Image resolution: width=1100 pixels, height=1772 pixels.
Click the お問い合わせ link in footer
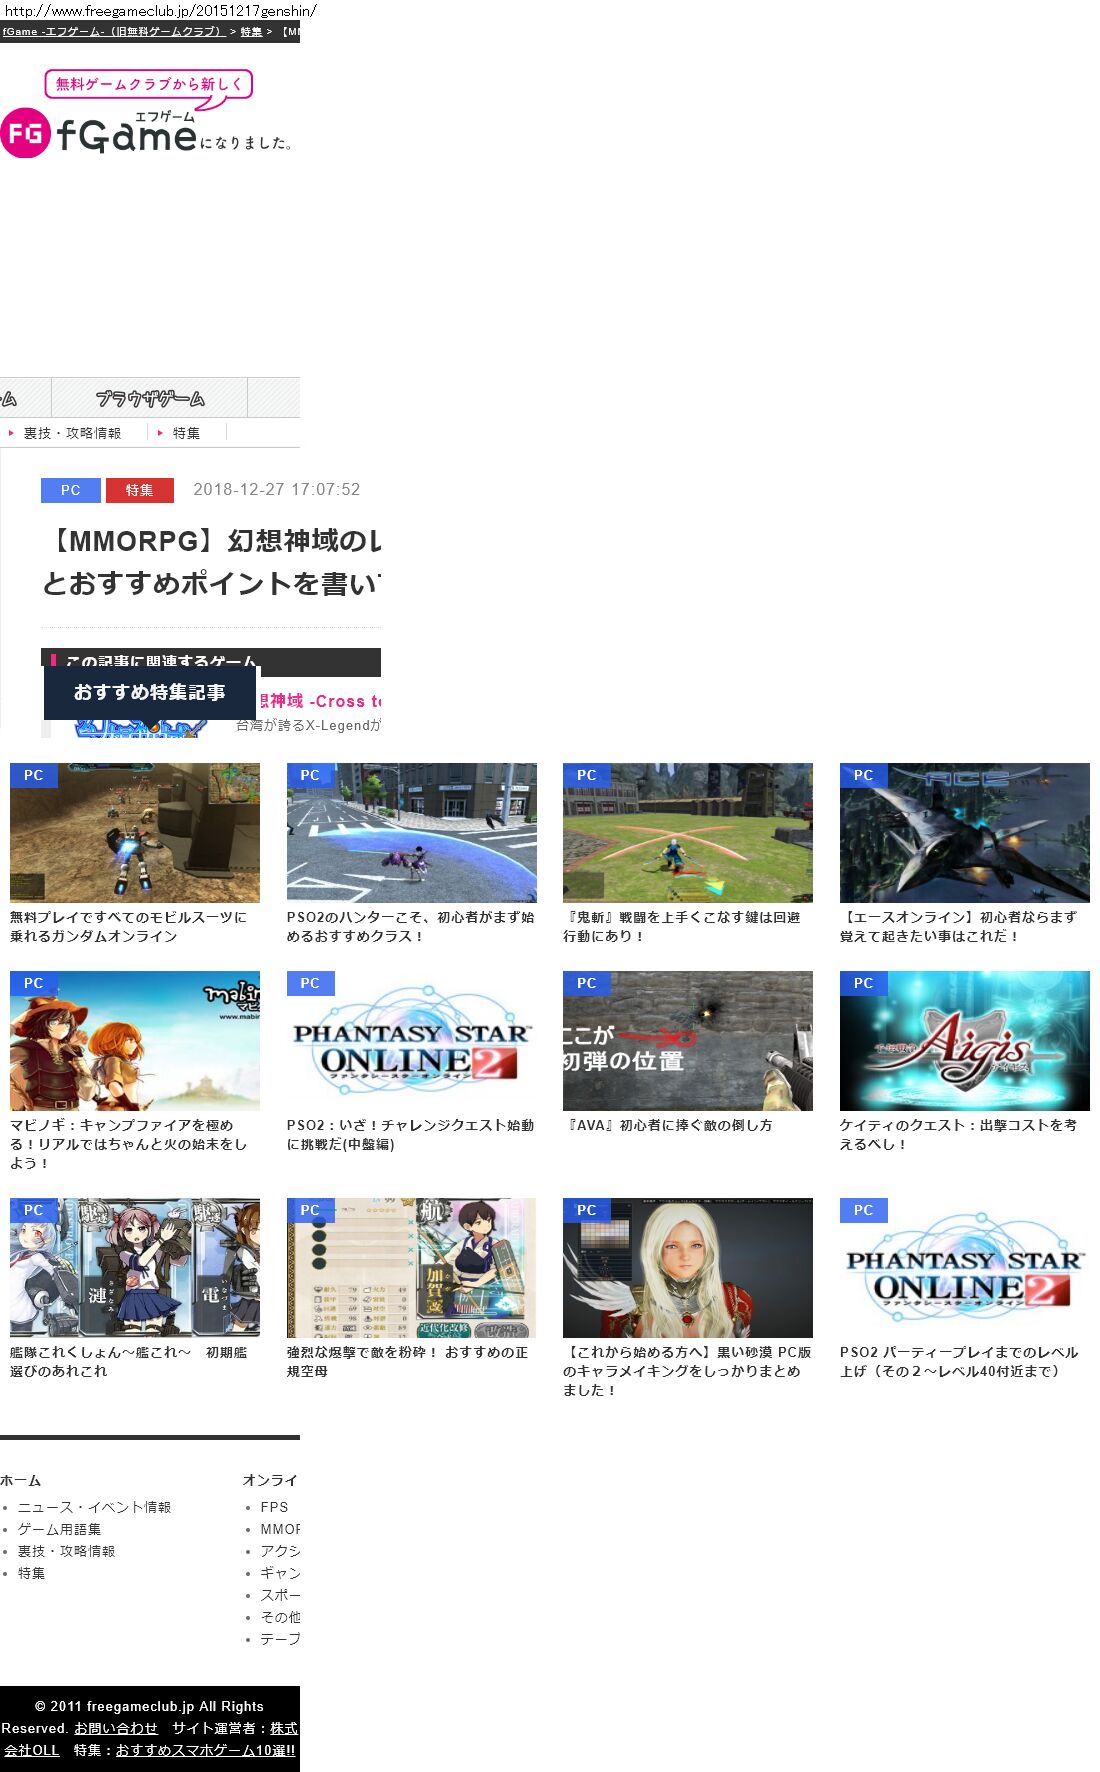[x=116, y=1728]
